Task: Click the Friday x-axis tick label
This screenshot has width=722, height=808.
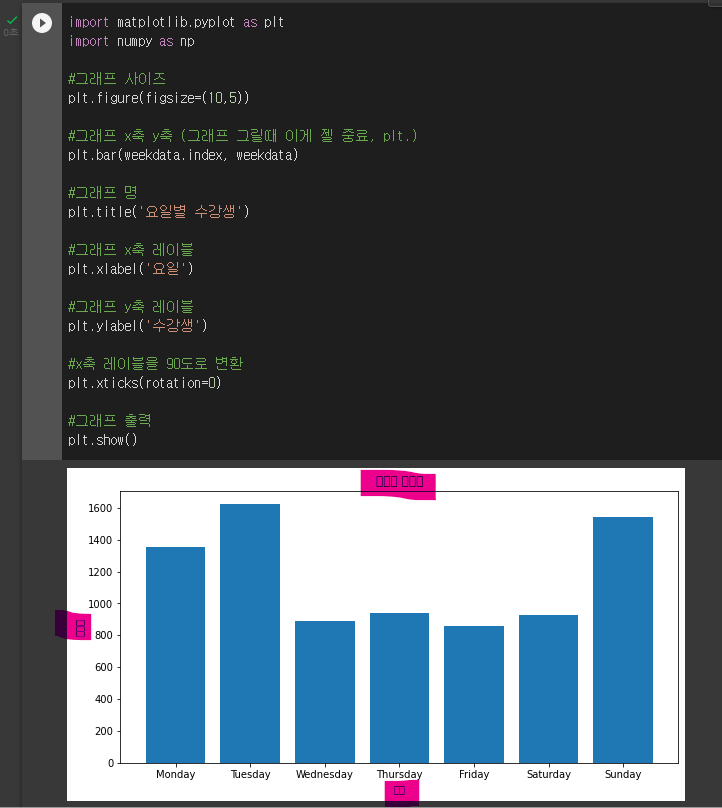Action: click(x=474, y=774)
